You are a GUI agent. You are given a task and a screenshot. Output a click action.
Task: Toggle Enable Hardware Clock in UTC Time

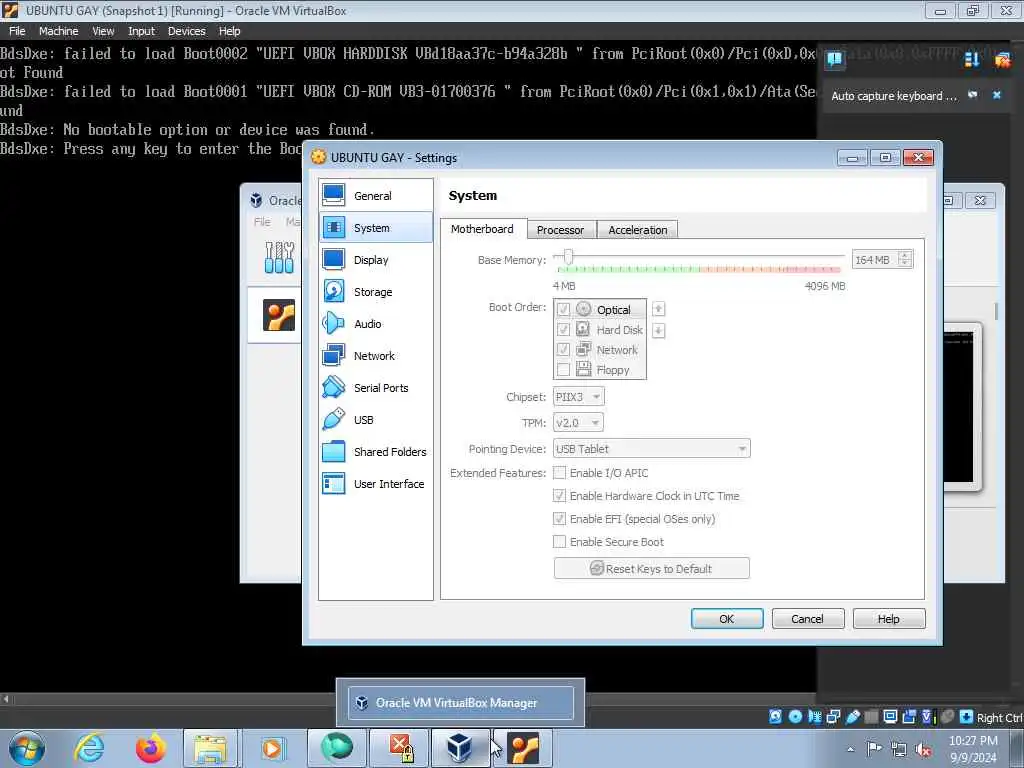click(559, 496)
